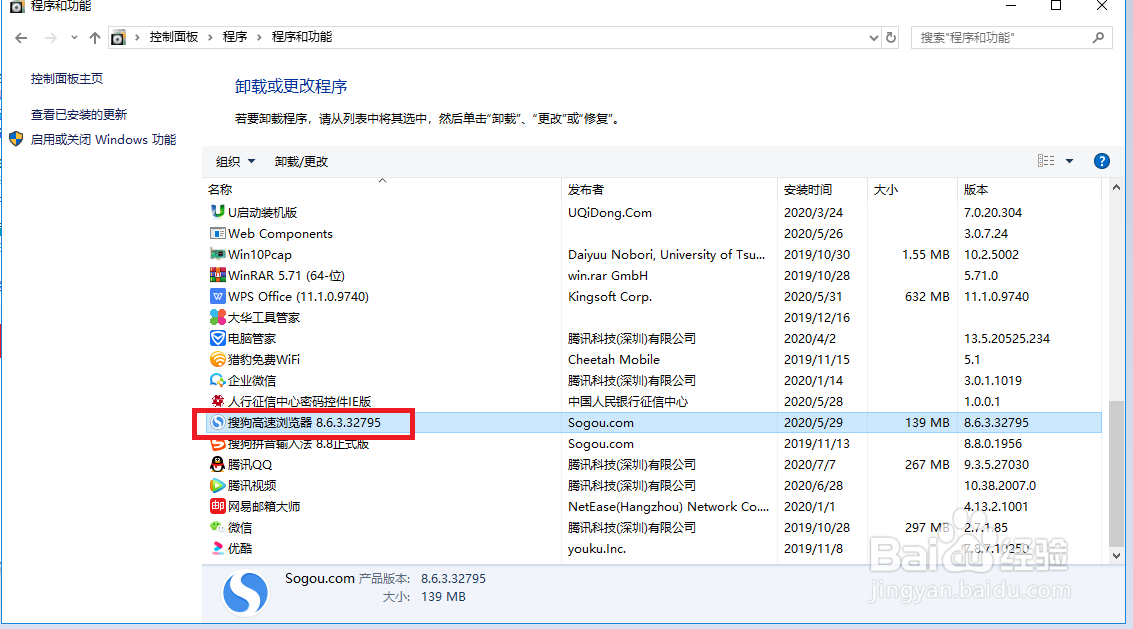Expand the address bar history dropdown arrow
The image size is (1133, 629).
(872, 37)
